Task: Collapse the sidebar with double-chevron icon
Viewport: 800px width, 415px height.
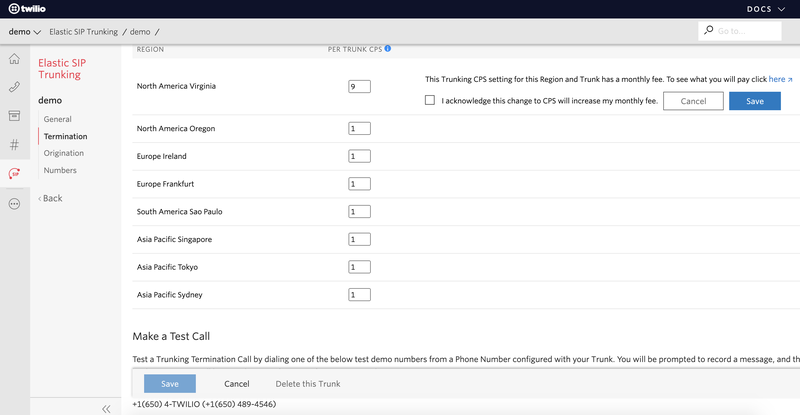Action: 106,409
